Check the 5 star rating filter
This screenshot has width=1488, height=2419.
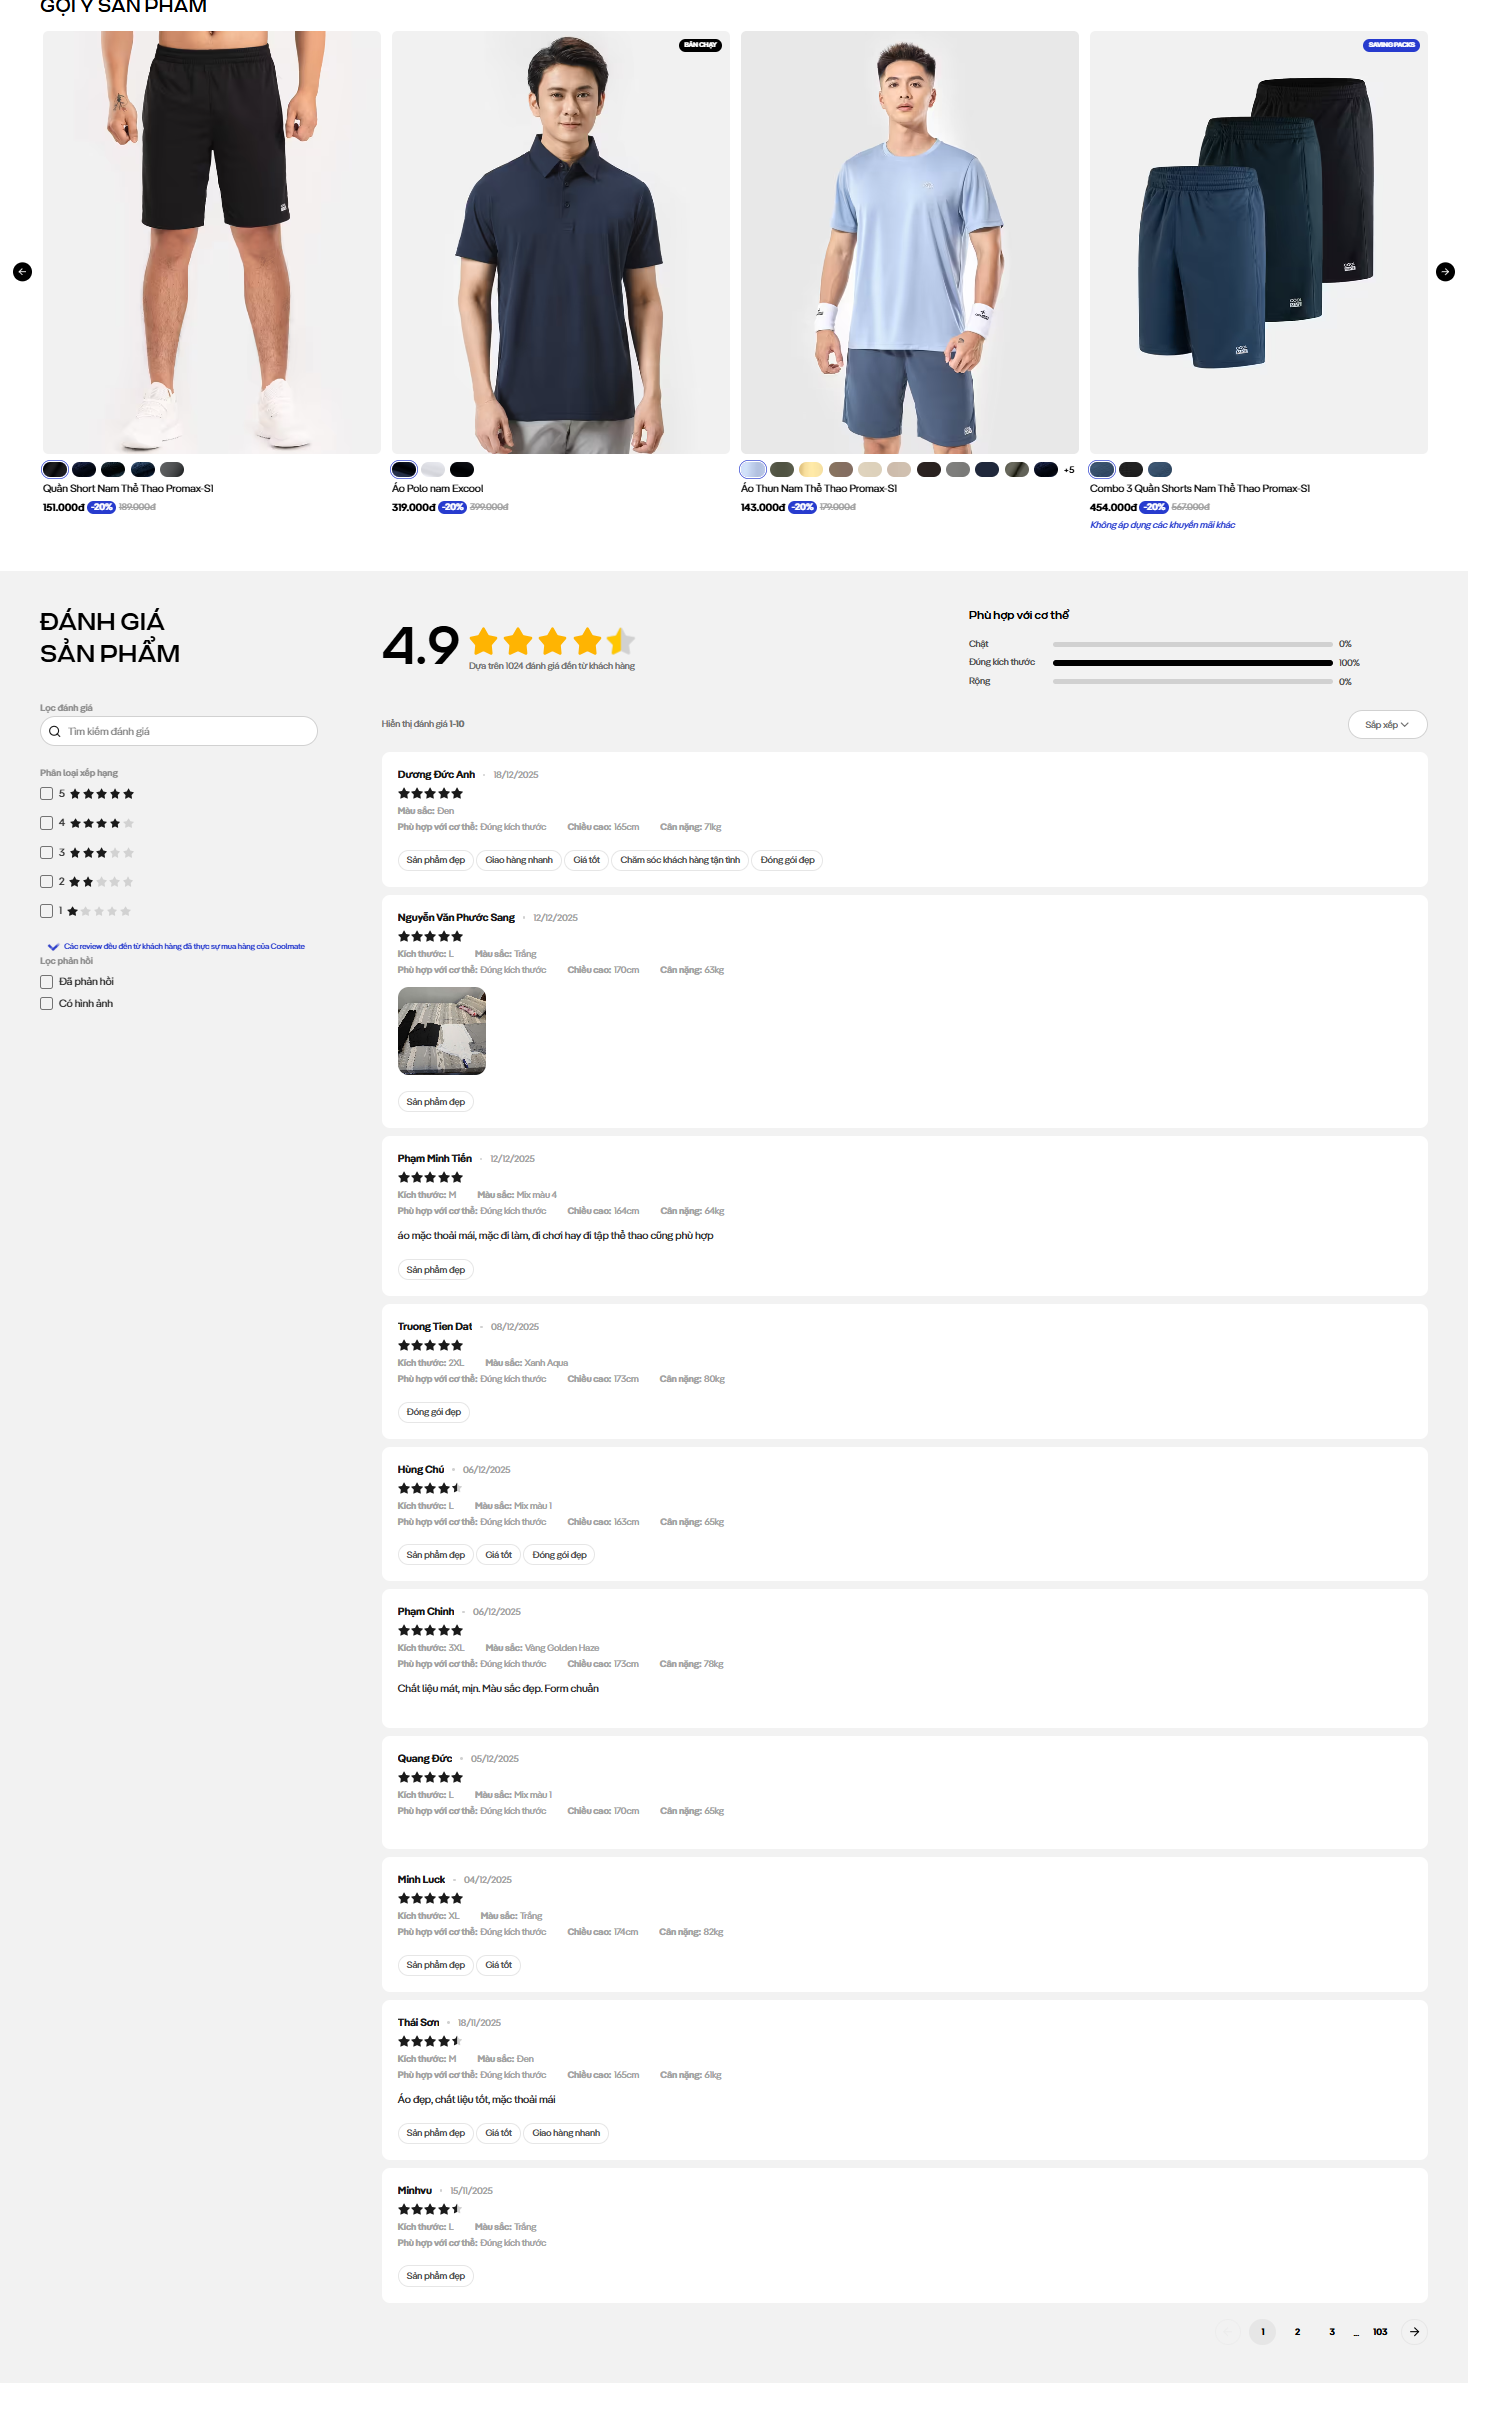[x=46, y=794]
